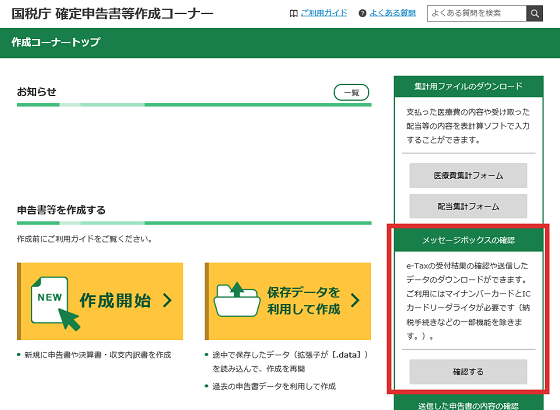Click the chevron arrow on the 作成開始 banner
The height and width of the screenshot is (410, 560).
coord(167,300)
